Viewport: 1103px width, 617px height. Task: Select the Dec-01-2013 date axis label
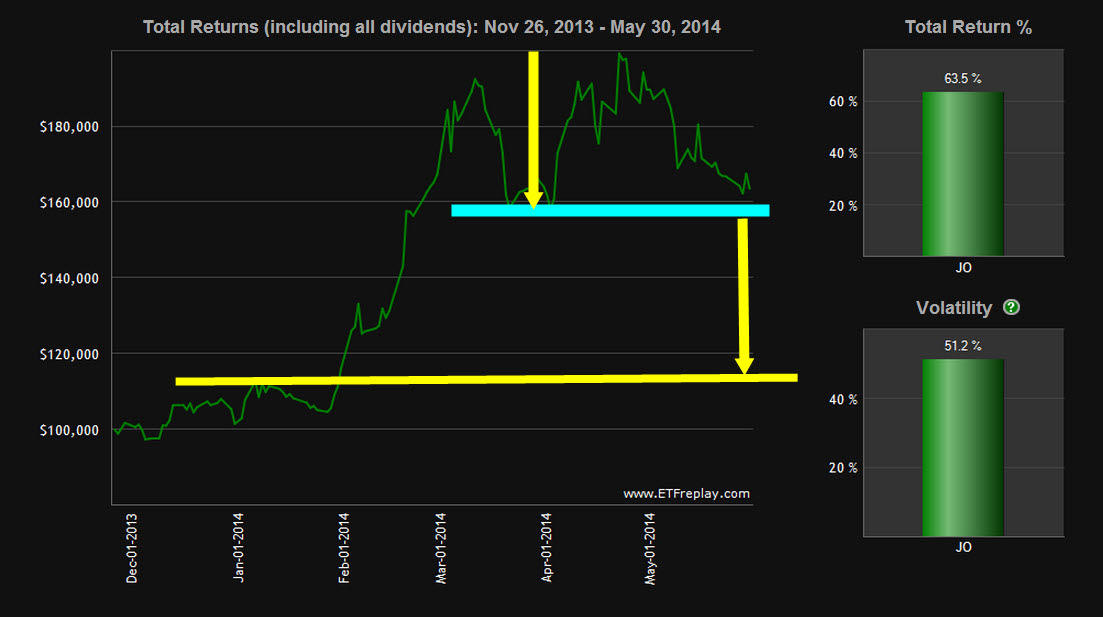click(133, 548)
